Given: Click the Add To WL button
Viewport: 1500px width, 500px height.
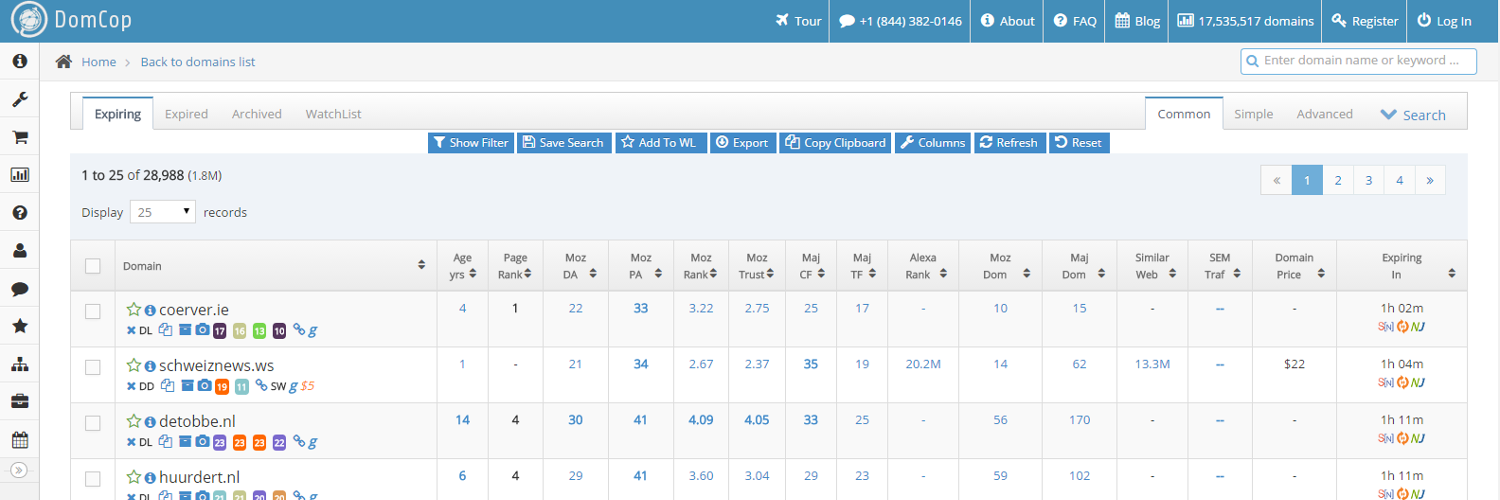Looking at the screenshot, I should (659, 143).
